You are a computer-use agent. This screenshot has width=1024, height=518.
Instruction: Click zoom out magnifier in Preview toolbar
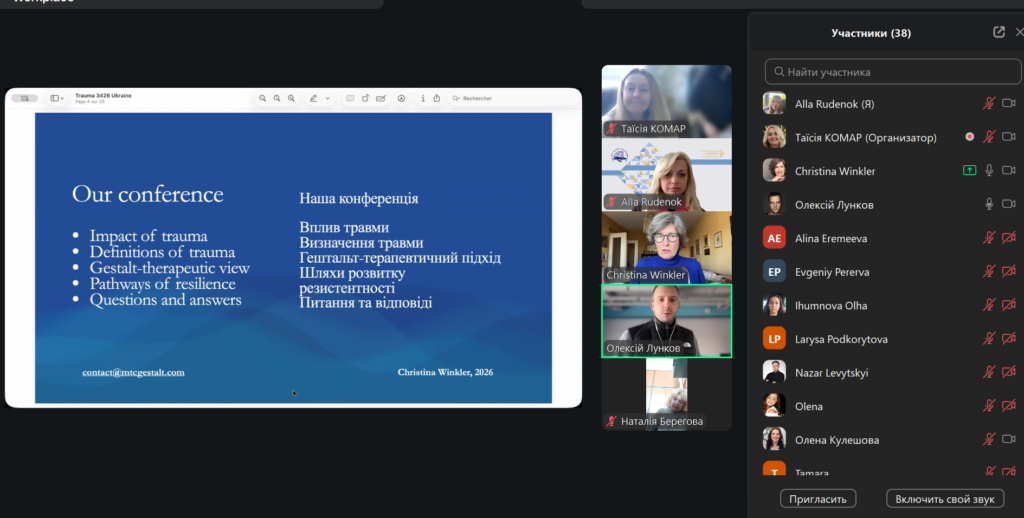[x=263, y=98]
